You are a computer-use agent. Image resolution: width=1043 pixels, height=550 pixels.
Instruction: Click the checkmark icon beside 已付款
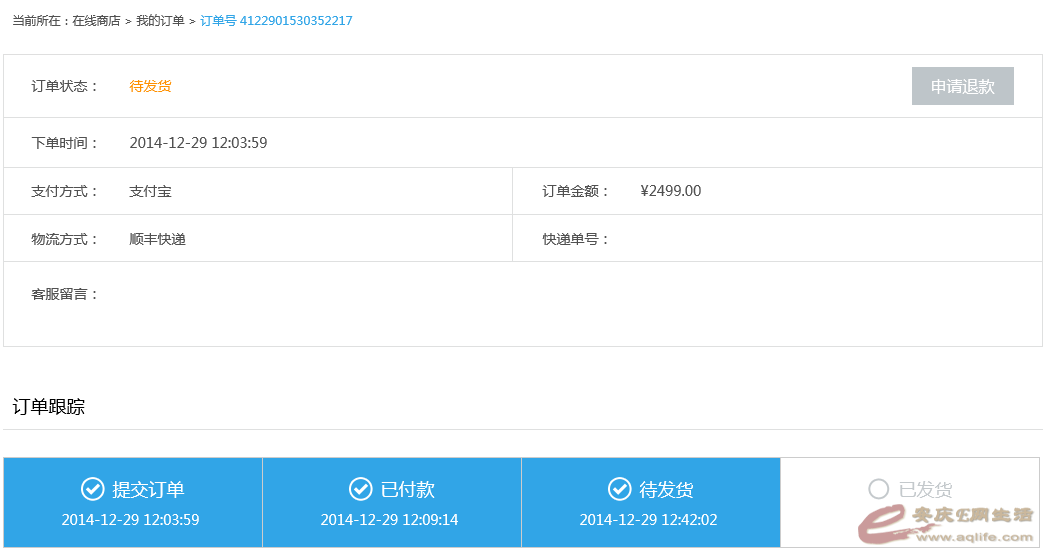click(x=360, y=489)
